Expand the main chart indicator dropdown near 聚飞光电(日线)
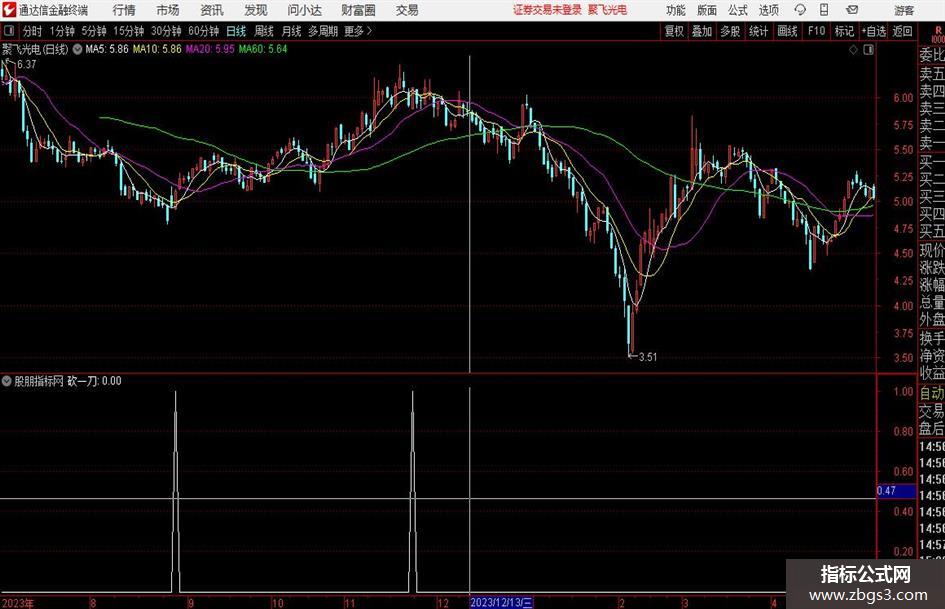Screen dimensions: 945x609 (x=77, y=49)
